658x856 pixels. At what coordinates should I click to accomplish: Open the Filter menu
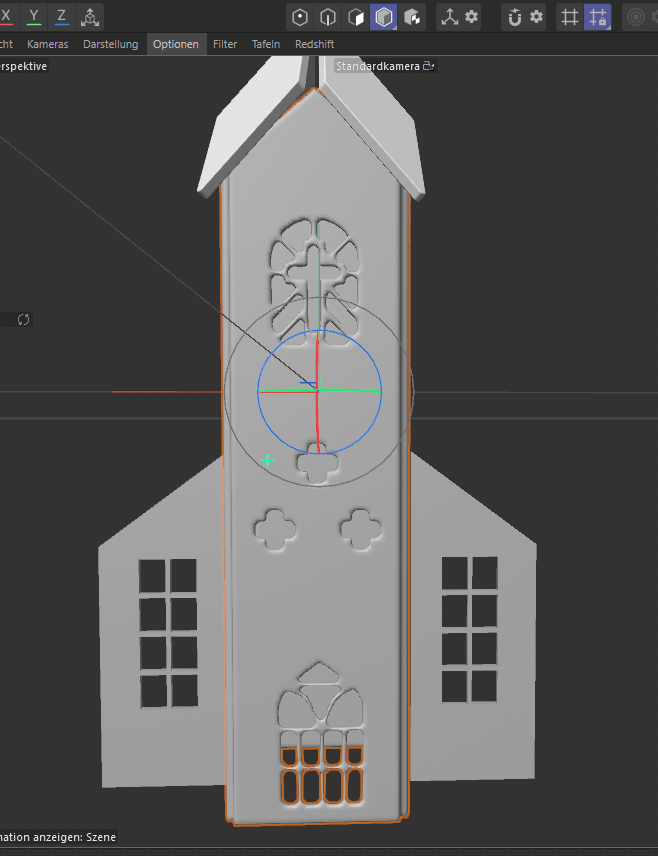(x=225, y=44)
